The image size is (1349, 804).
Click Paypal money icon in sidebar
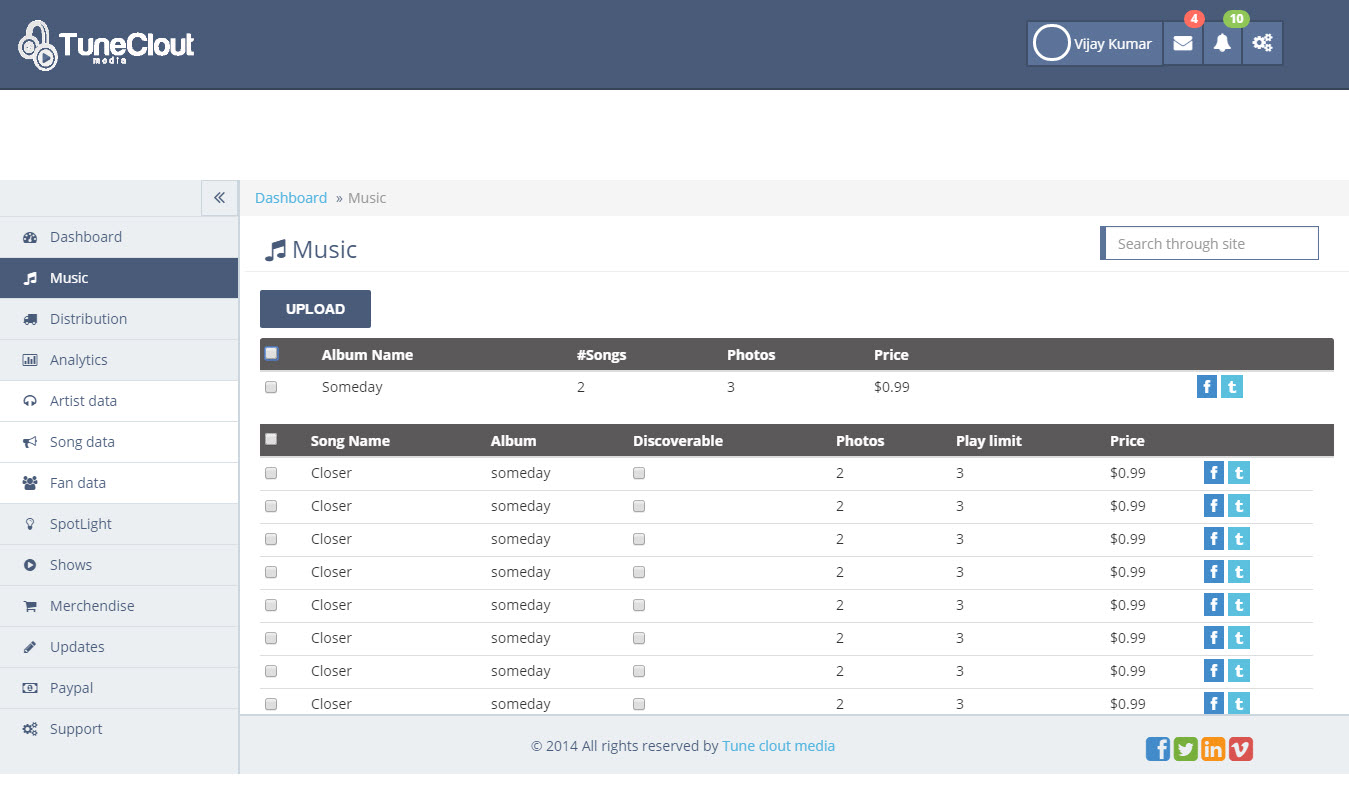pyautogui.click(x=30, y=689)
